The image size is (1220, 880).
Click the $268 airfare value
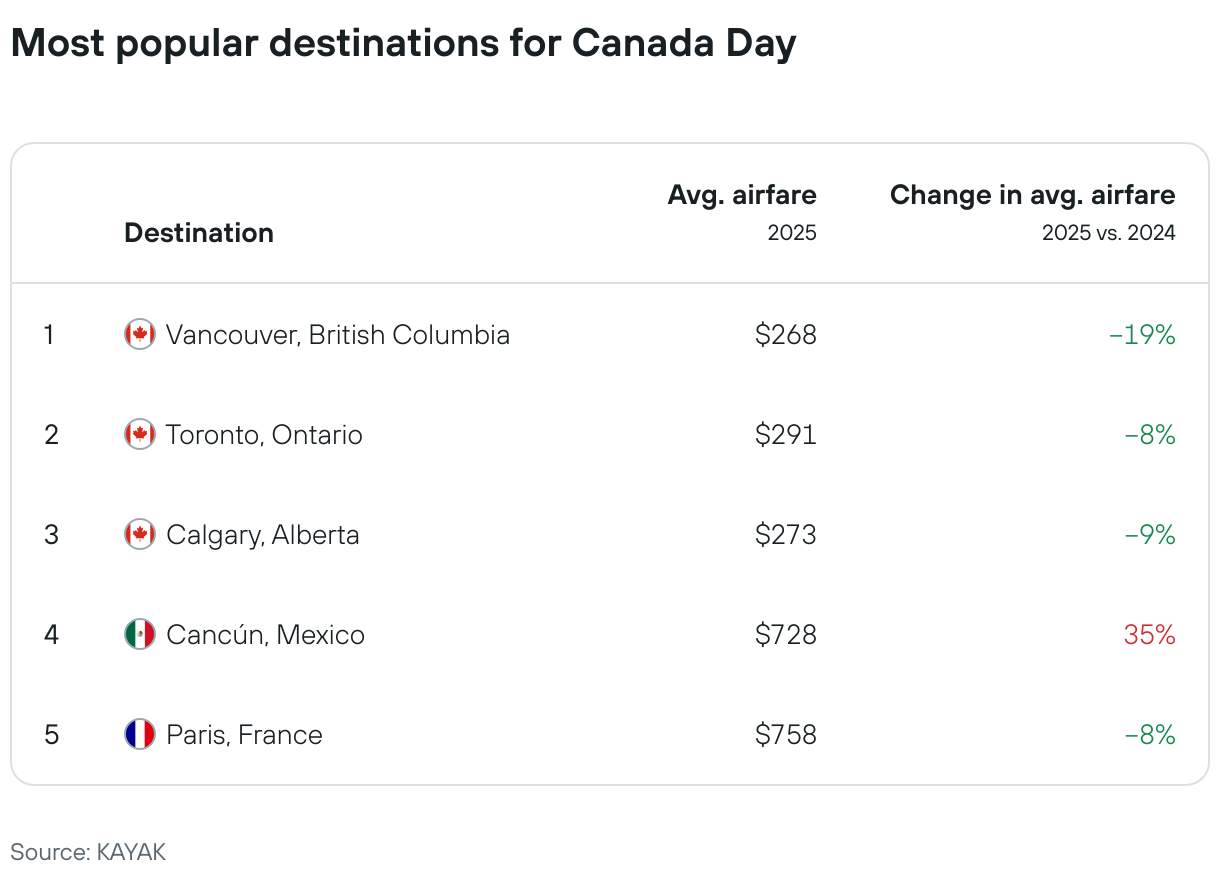tap(786, 334)
